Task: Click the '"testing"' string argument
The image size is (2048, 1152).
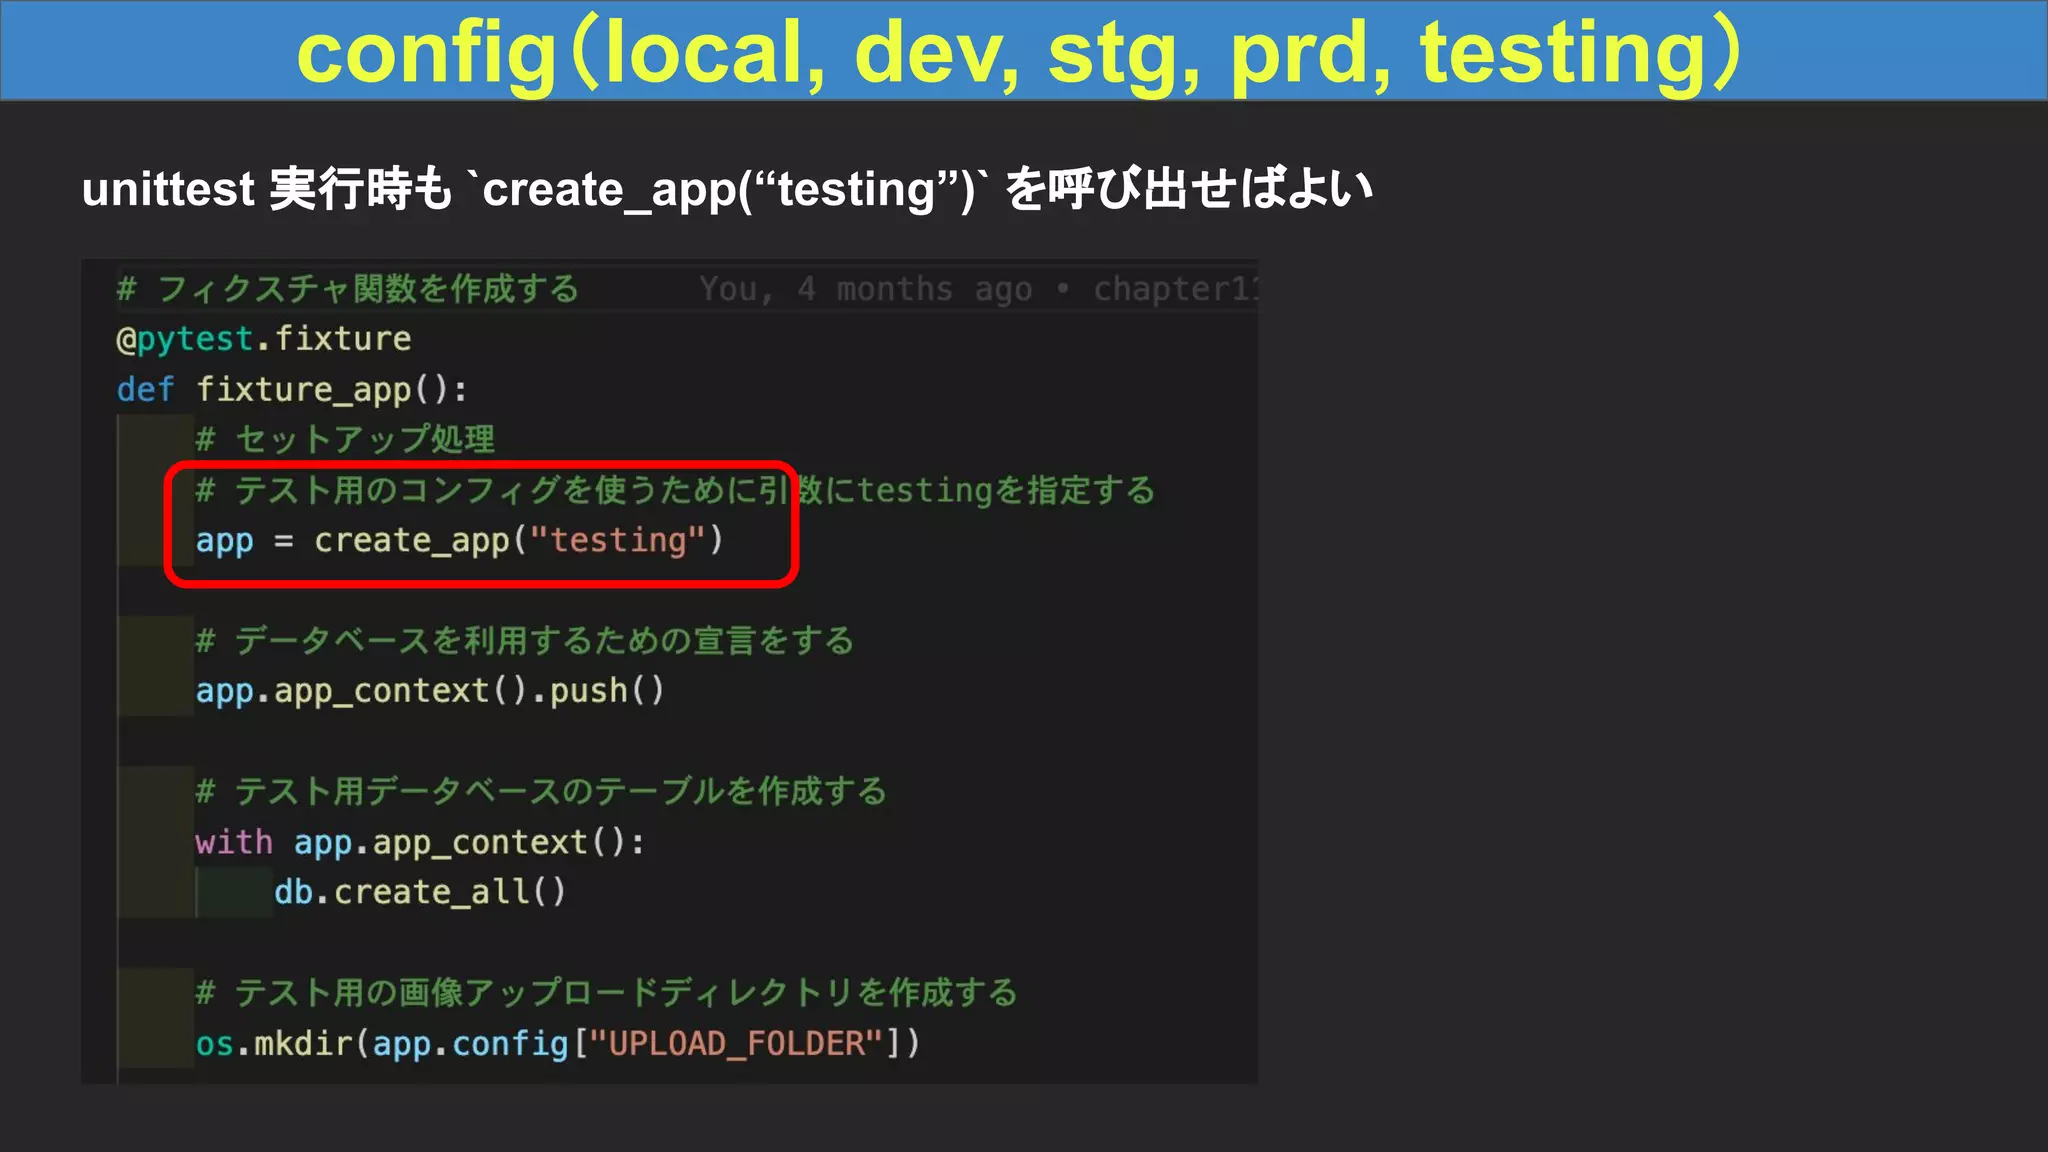Action: click(x=617, y=541)
